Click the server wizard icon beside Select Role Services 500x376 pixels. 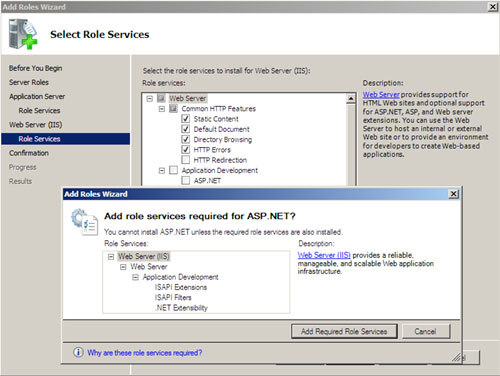point(23,34)
